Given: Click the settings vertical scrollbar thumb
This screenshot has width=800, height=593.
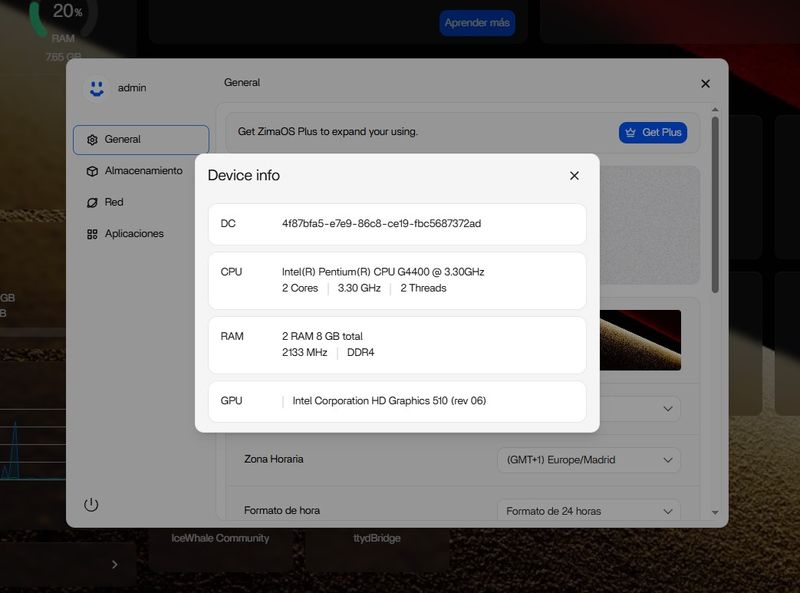Looking at the screenshot, I should coord(715,205).
